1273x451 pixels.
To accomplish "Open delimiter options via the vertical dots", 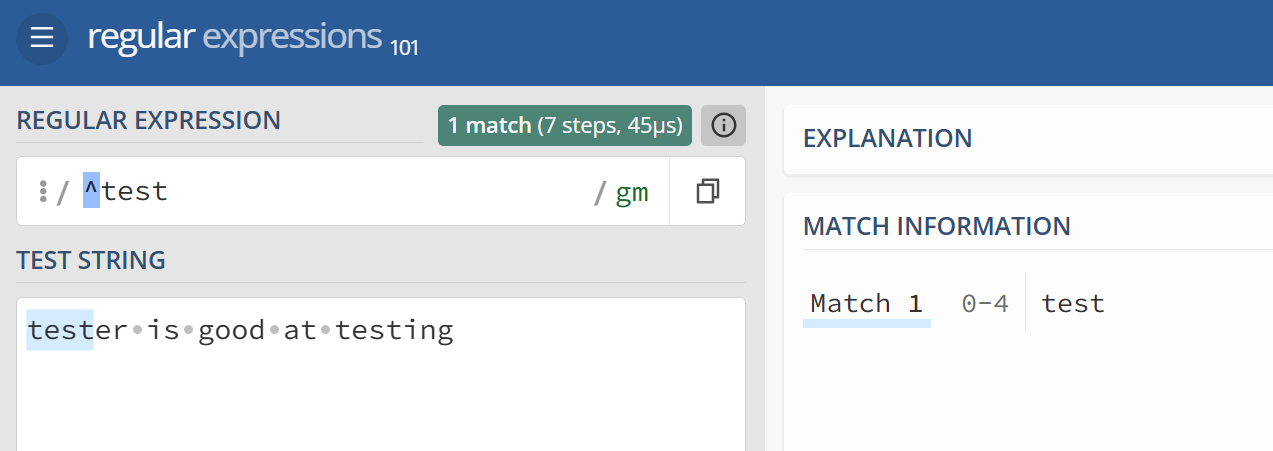I will tap(42, 191).
